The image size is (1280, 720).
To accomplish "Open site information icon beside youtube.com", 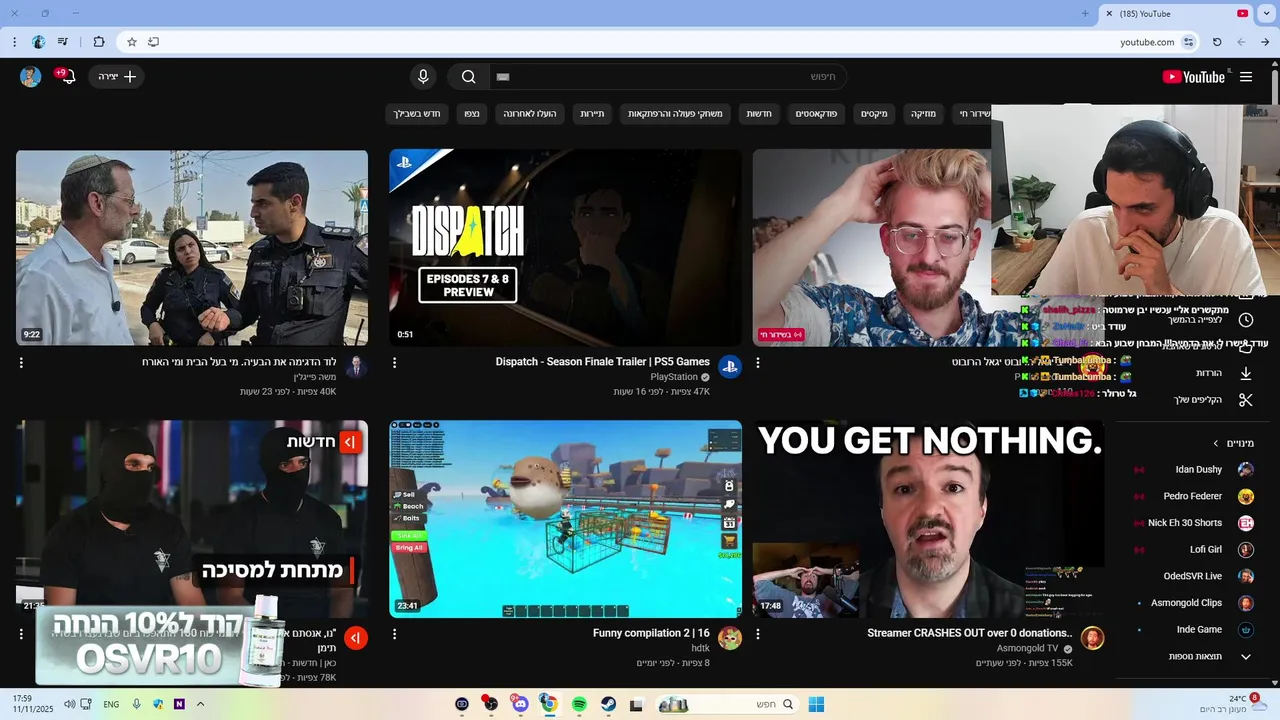I will (x=1189, y=42).
